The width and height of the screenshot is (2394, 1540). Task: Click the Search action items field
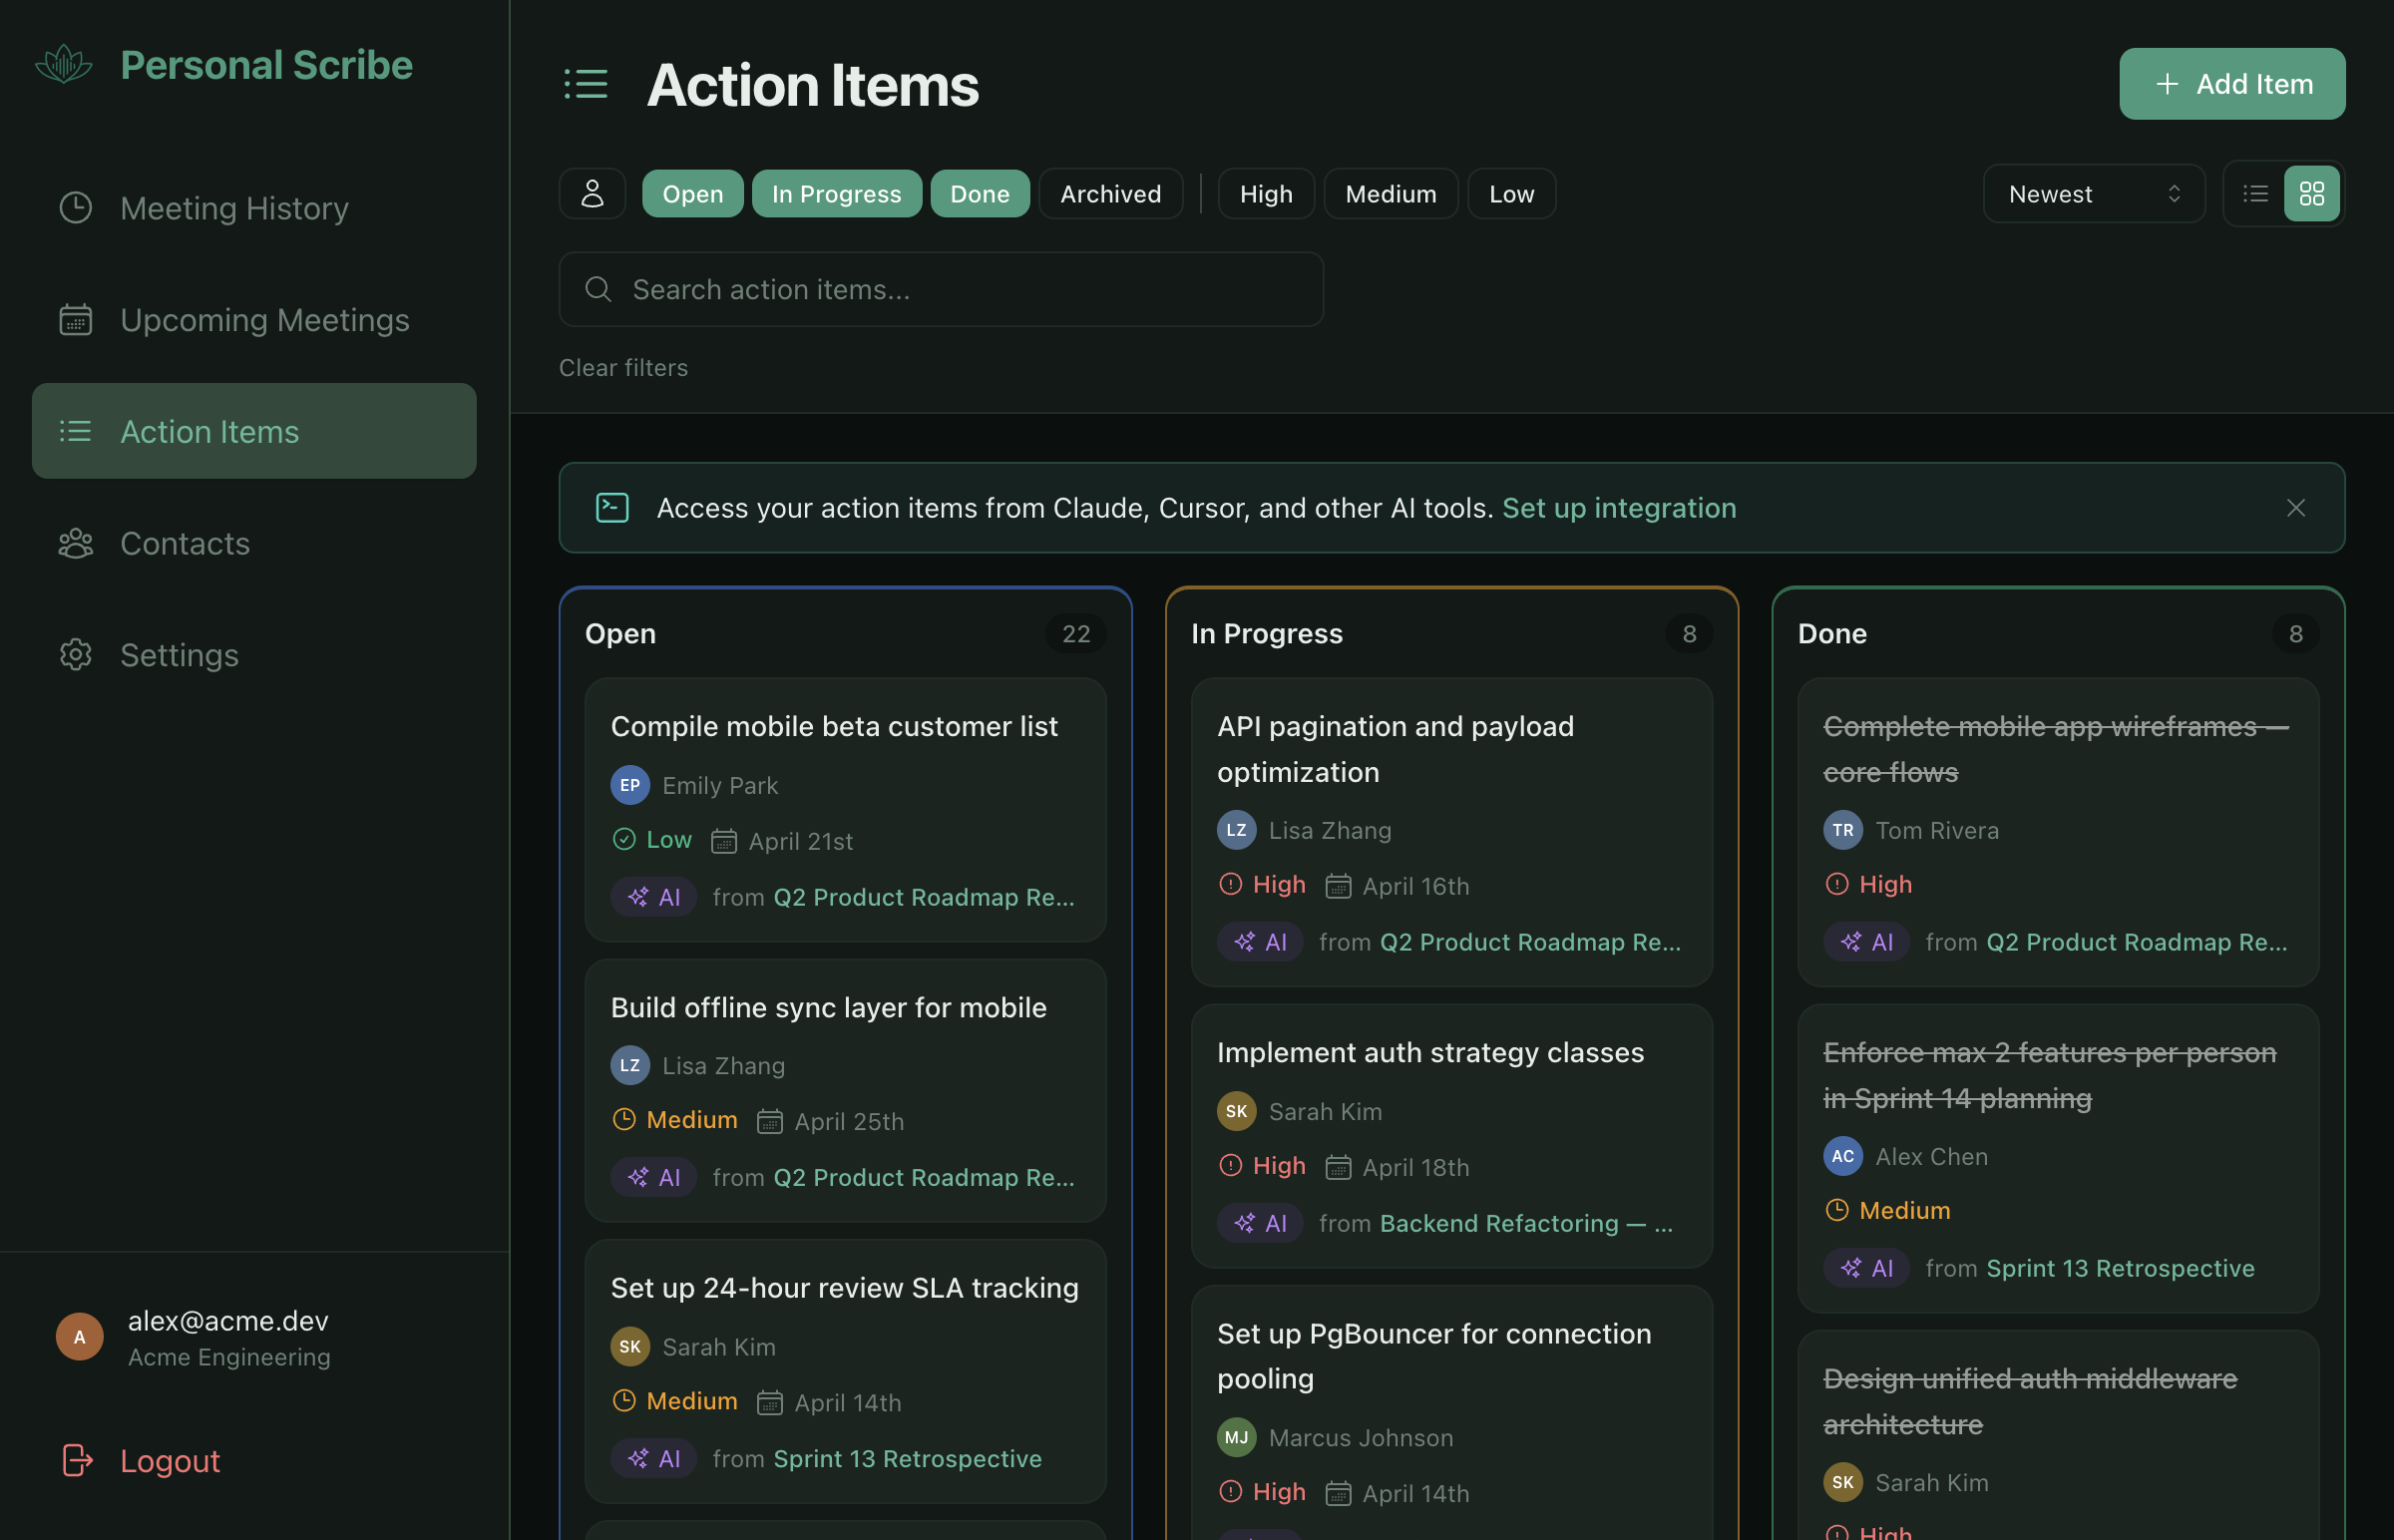coord(941,289)
